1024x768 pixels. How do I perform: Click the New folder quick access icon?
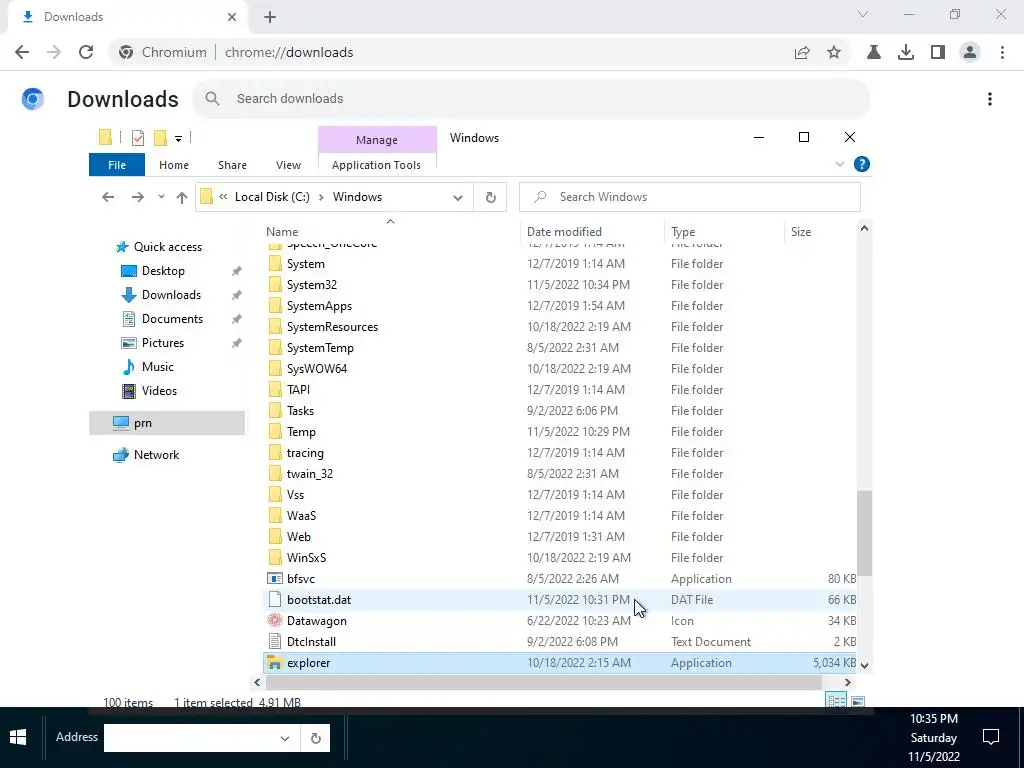[160, 137]
